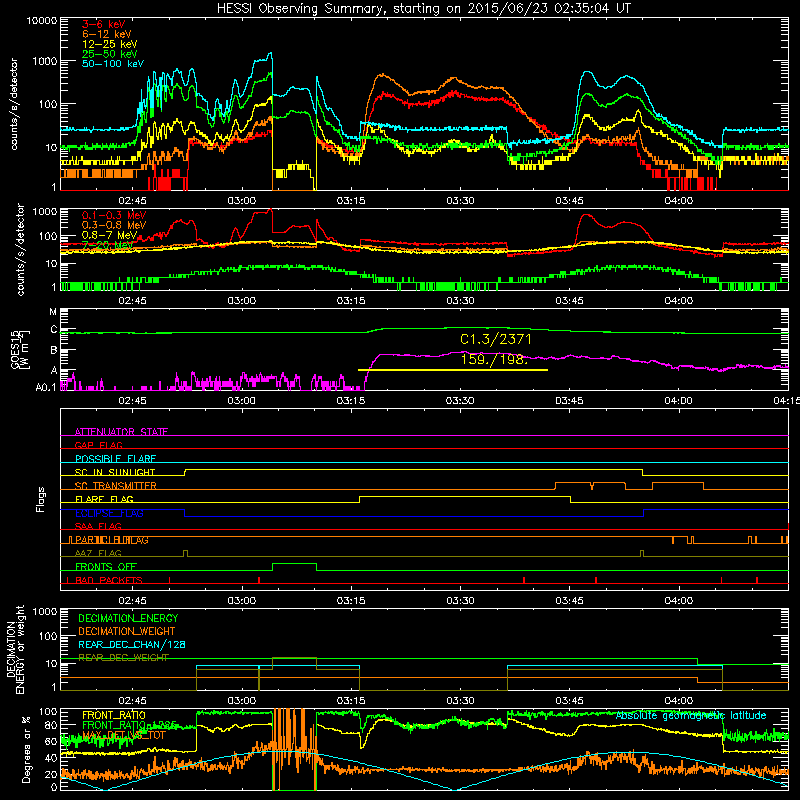Image resolution: width=800 pixels, height=800 pixels.
Task: Click the 04:15 time tick label
Action: pyautogui.click(x=787, y=401)
